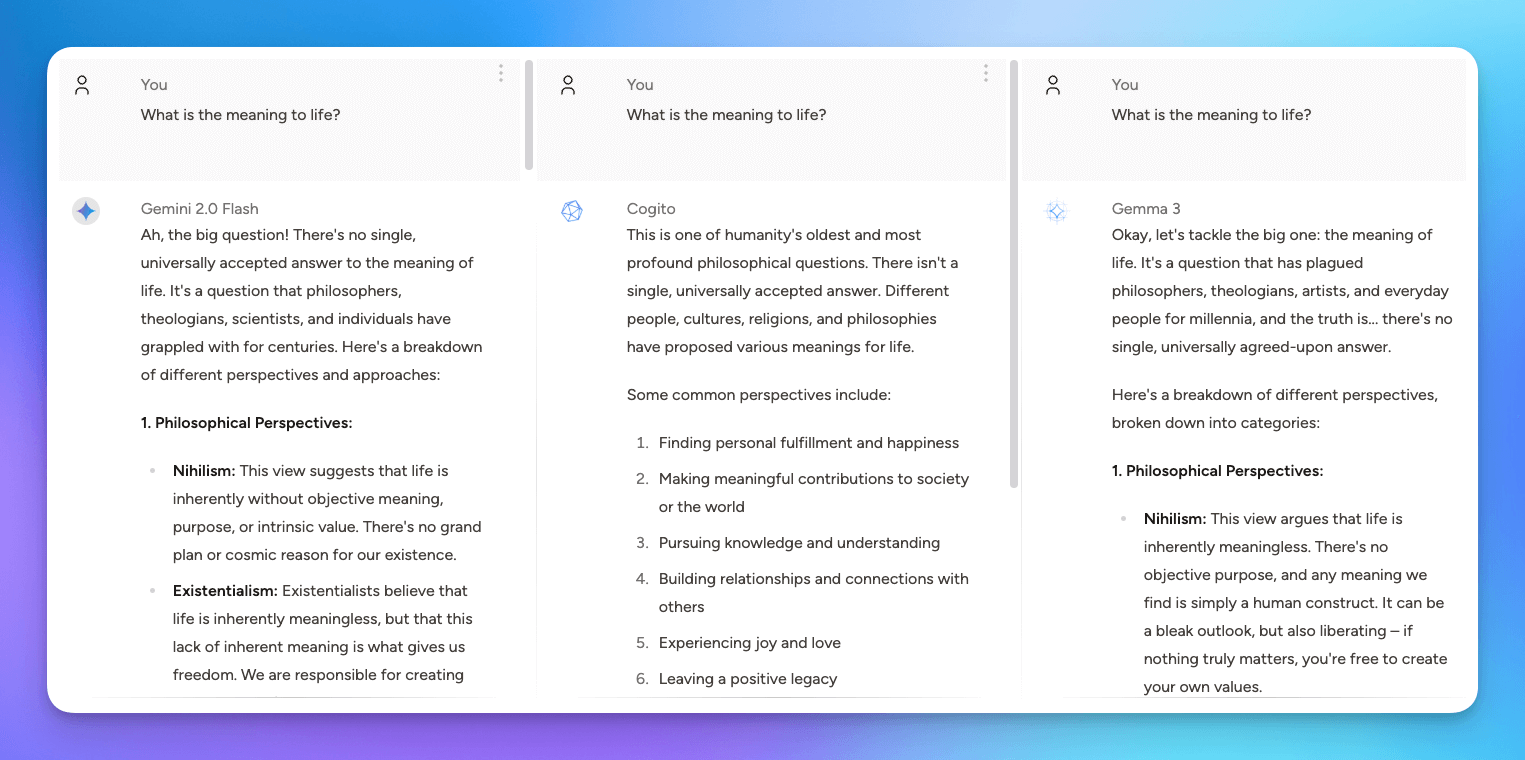Click the Gemini 2.0 Flash sparkle icon
This screenshot has width=1525, height=760.
tap(86, 211)
